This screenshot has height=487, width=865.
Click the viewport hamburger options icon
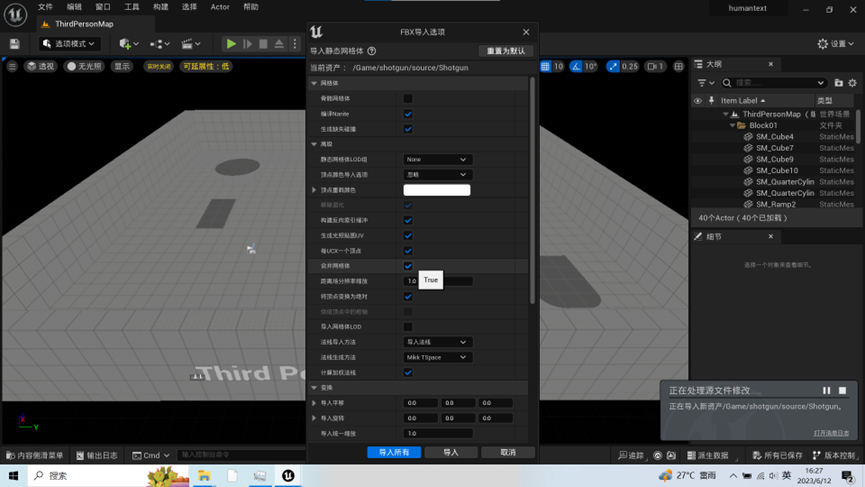(12, 66)
